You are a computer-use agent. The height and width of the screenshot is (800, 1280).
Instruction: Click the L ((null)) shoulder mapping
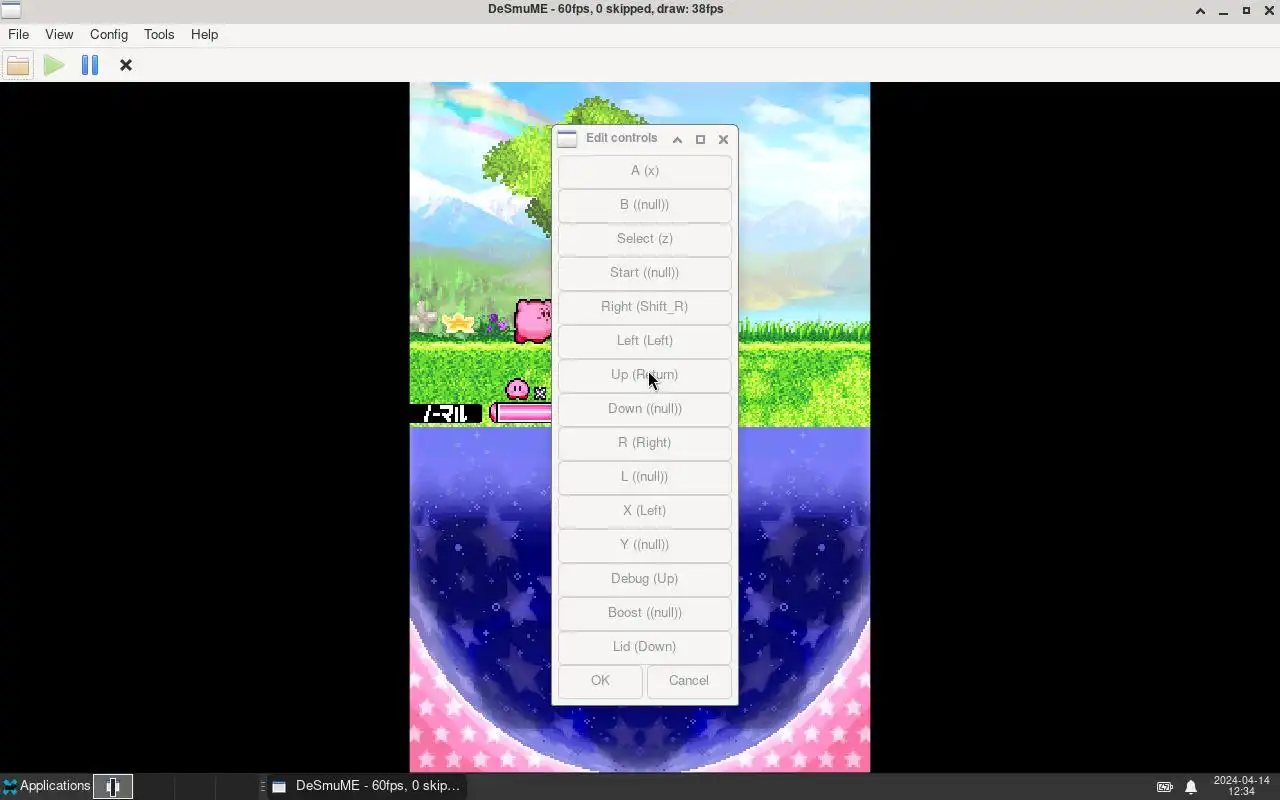coord(644,477)
